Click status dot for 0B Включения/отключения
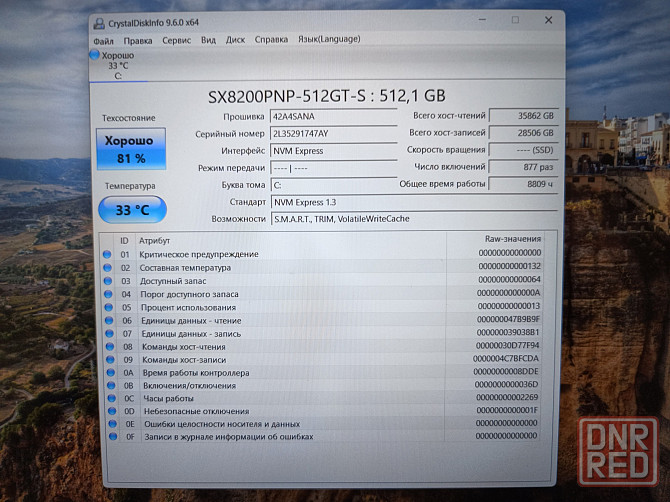The height and width of the screenshot is (502, 670). click(111, 385)
